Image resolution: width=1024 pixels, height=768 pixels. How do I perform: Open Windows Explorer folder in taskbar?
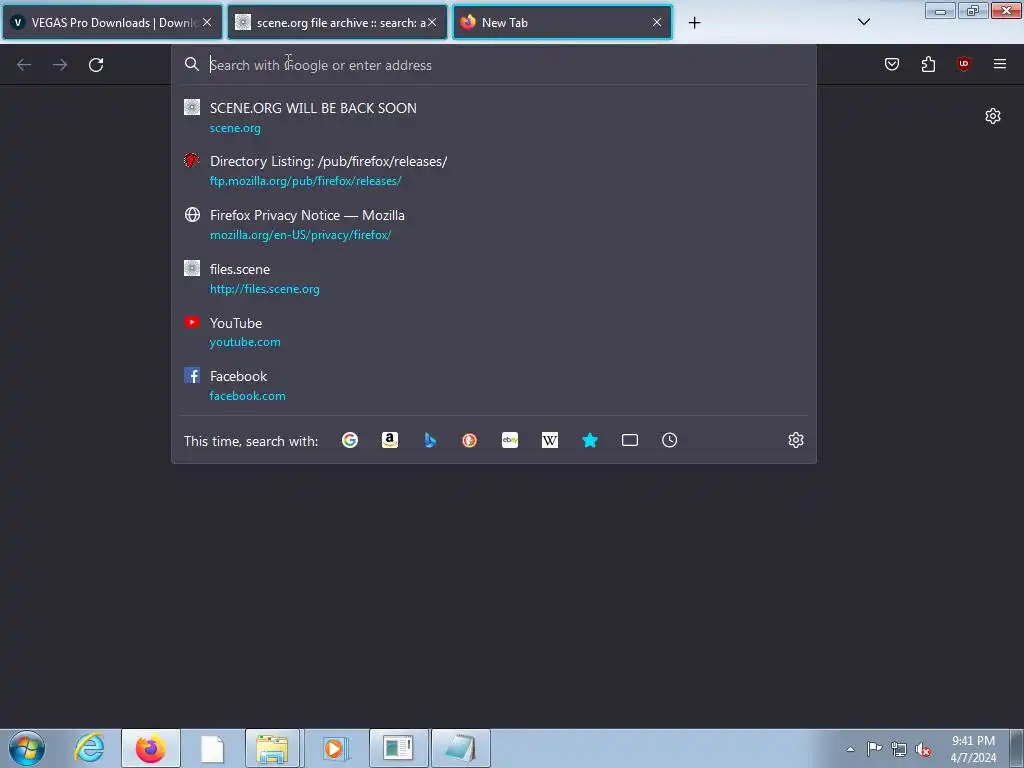[x=272, y=748]
